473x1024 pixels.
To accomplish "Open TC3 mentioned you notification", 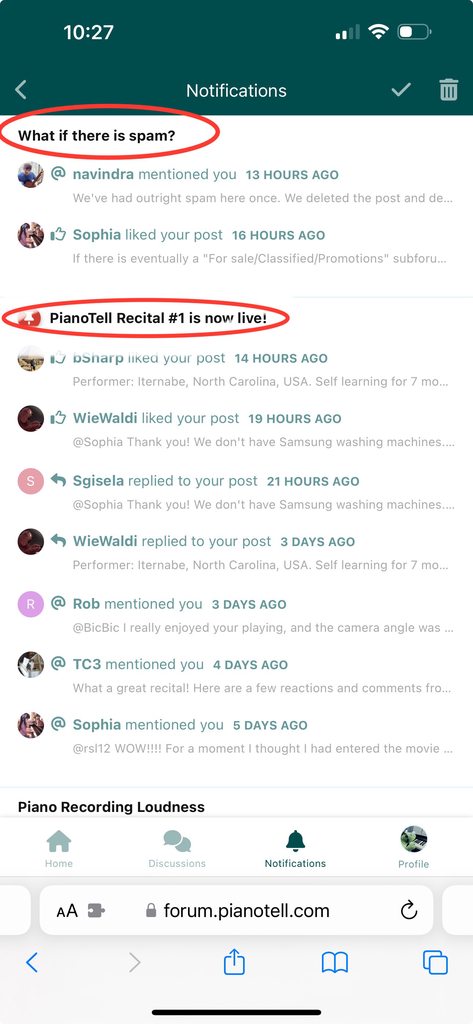I will click(x=235, y=675).
